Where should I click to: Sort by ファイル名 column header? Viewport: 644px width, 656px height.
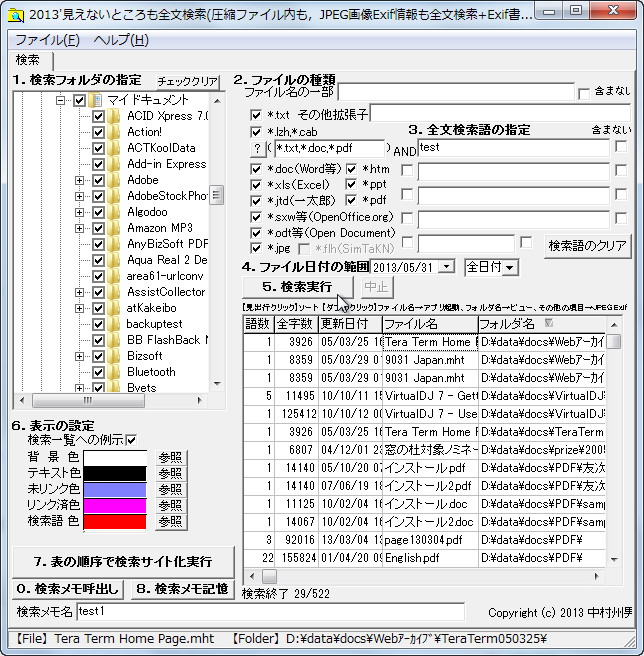pos(430,324)
